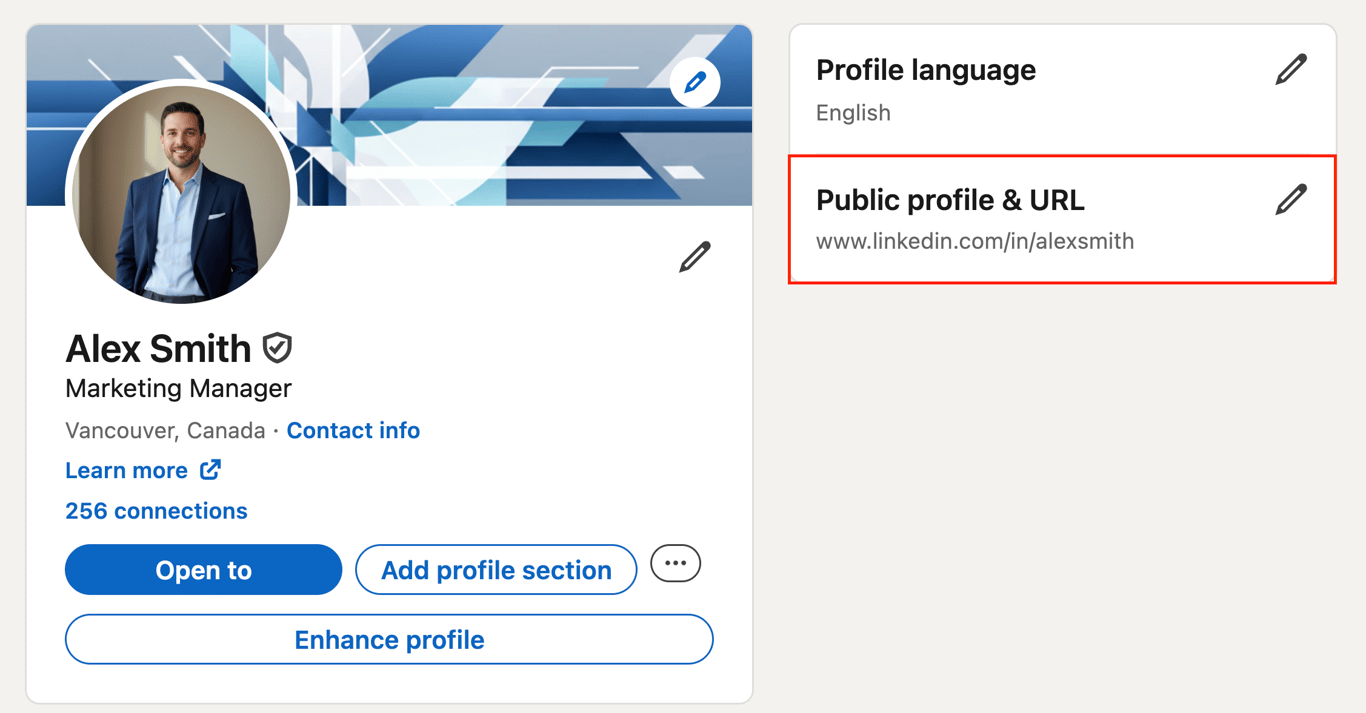1366x713 pixels.
Task: Open the intro section edit pencil
Action: pyautogui.click(x=695, y=255)
